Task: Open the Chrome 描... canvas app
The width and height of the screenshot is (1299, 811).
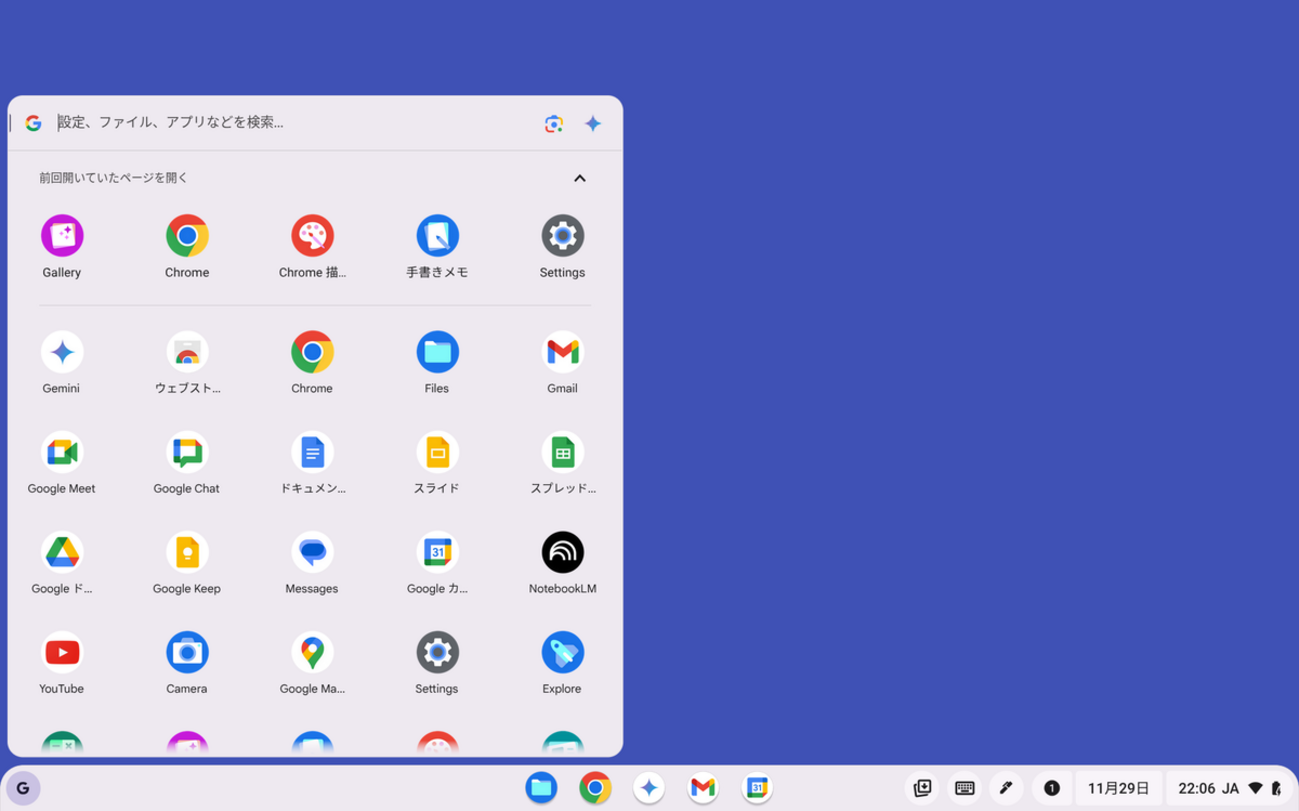Action: pyautogui.click(x=312, y=236)
